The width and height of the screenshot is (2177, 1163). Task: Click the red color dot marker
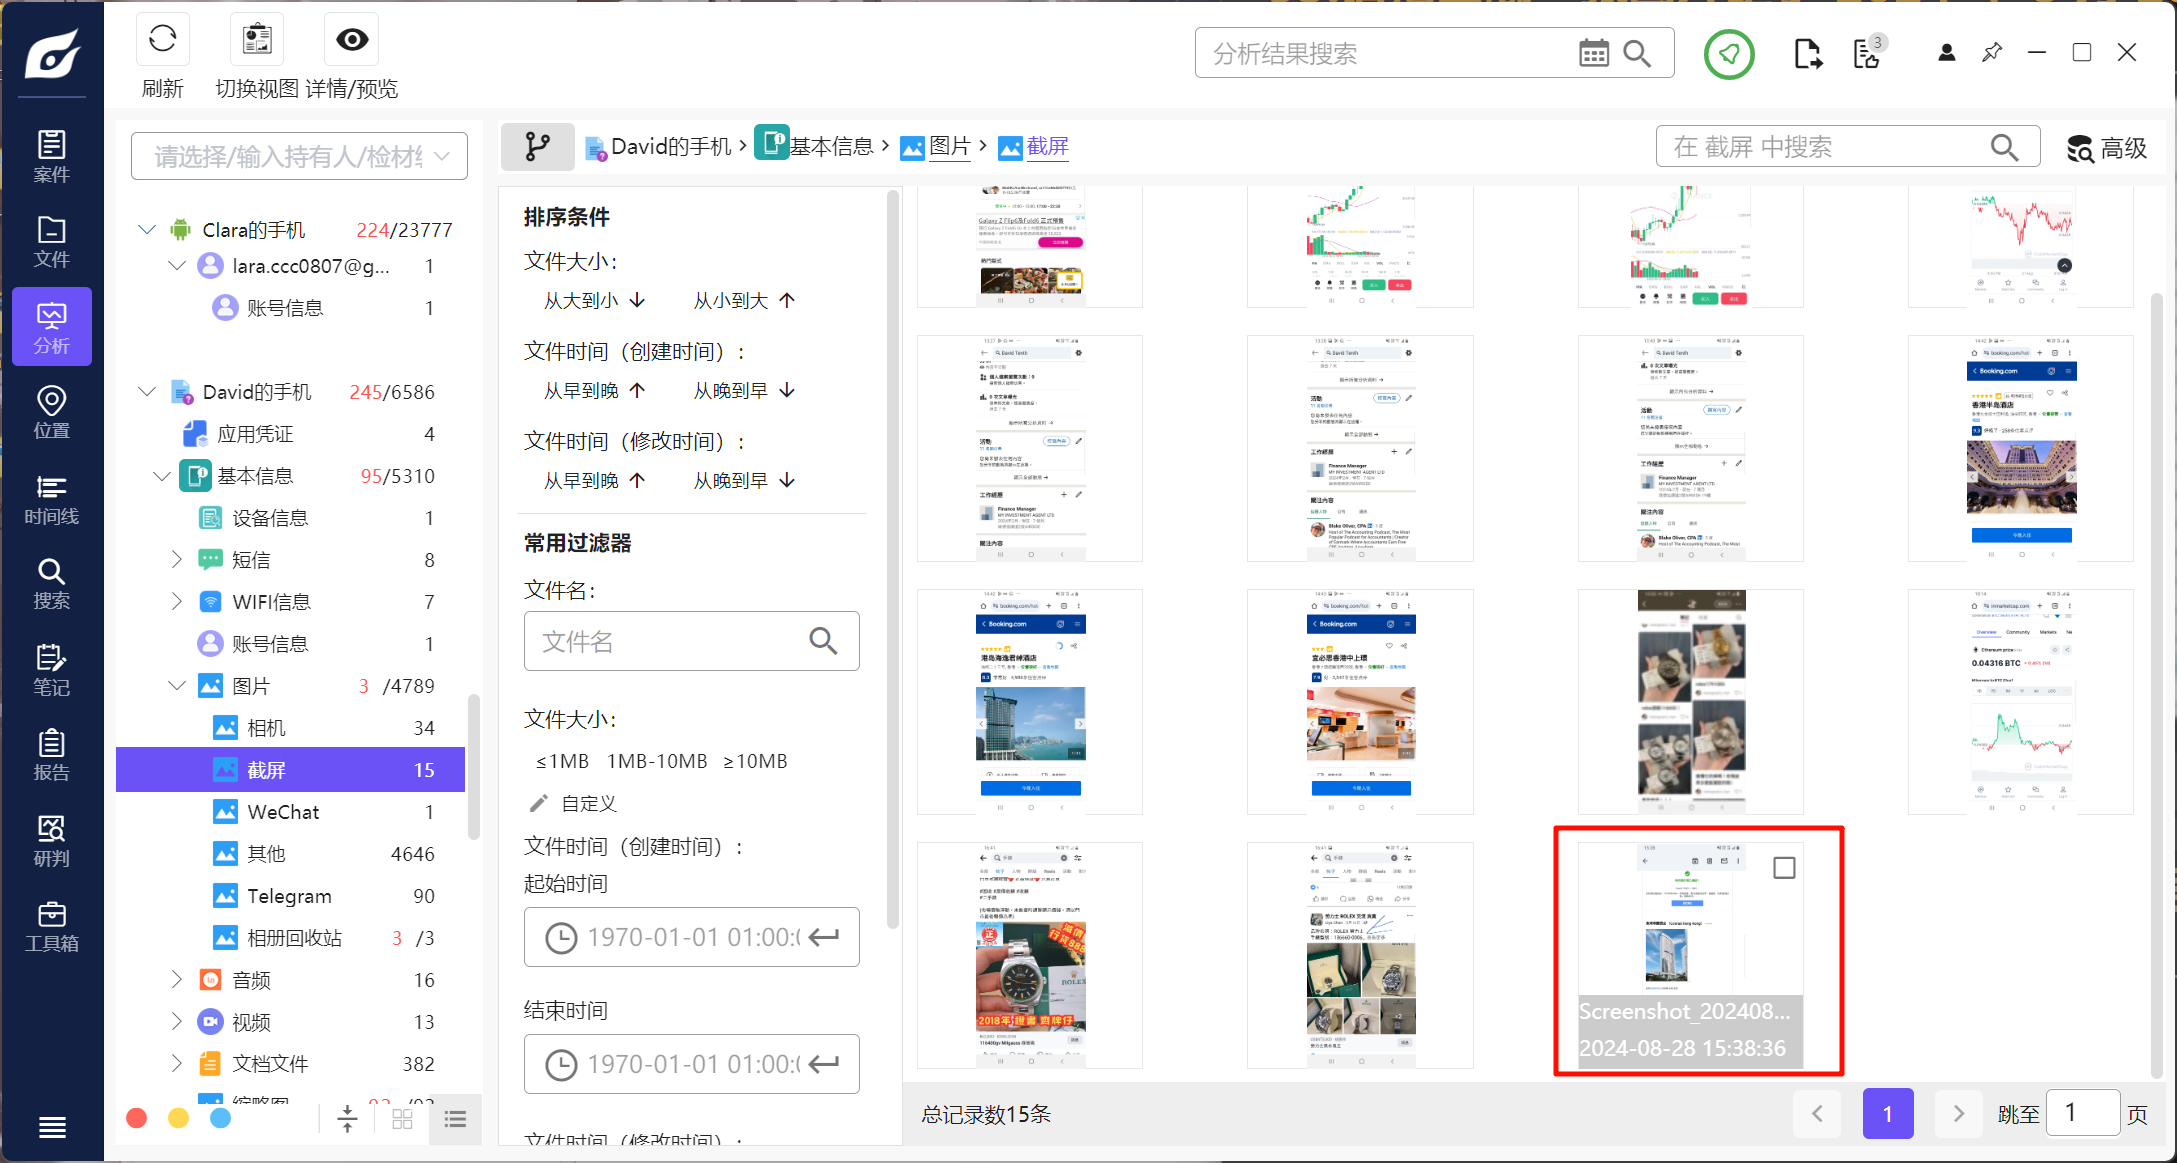(x=137, y=1118)
